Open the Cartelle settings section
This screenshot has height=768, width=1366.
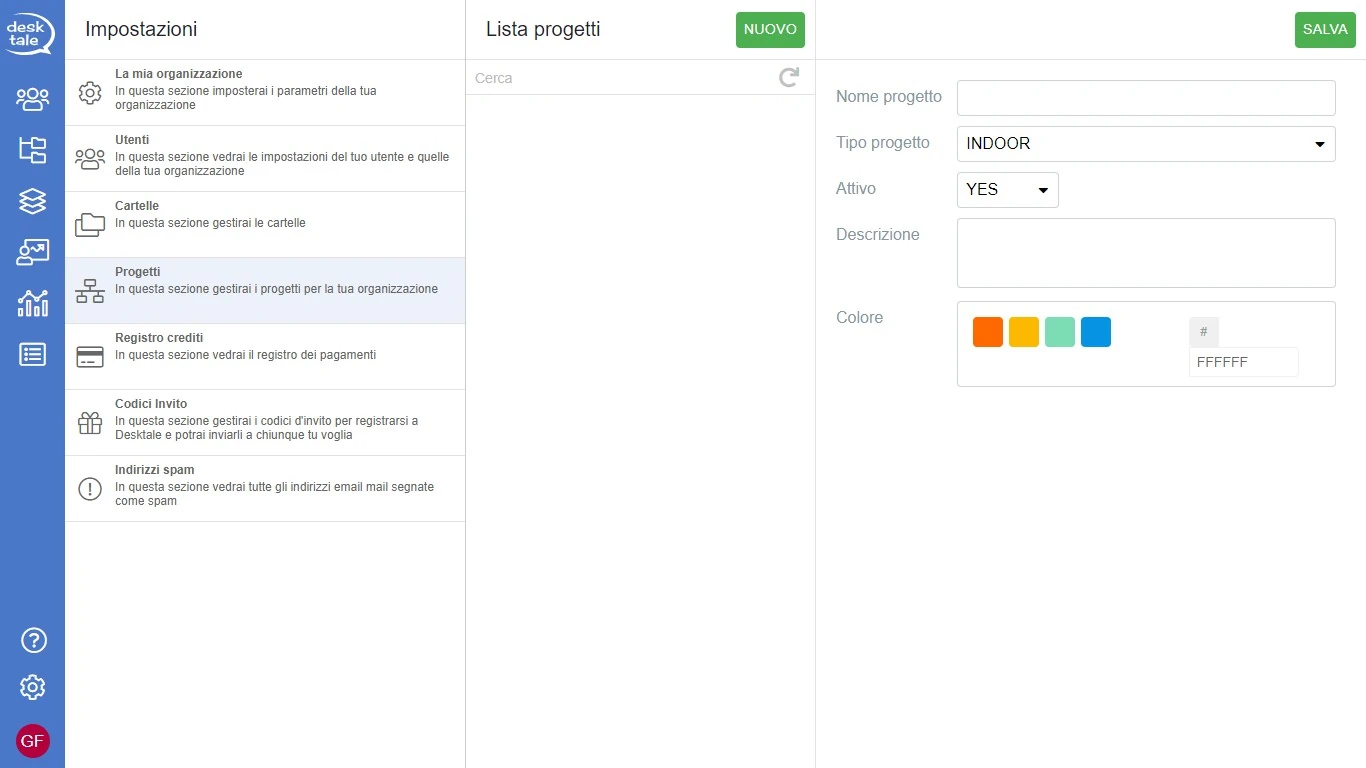click(265, 225)
